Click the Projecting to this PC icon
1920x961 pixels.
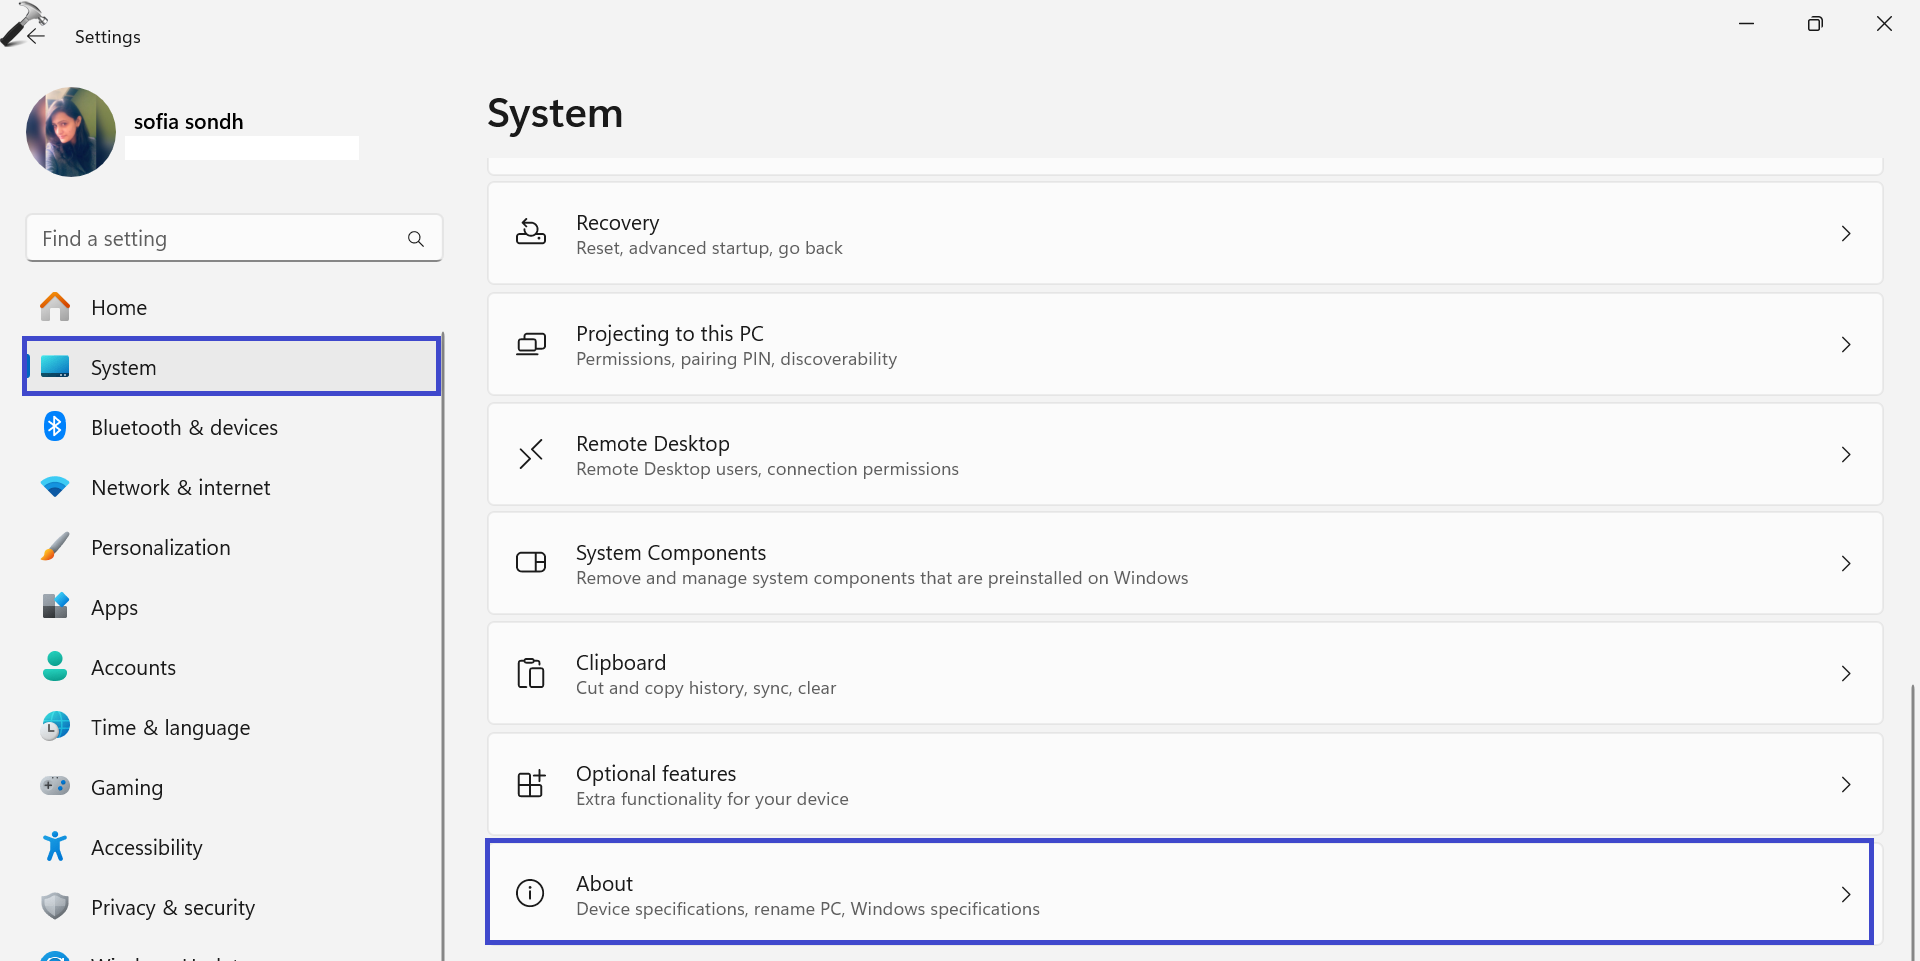tap(531, 344)
